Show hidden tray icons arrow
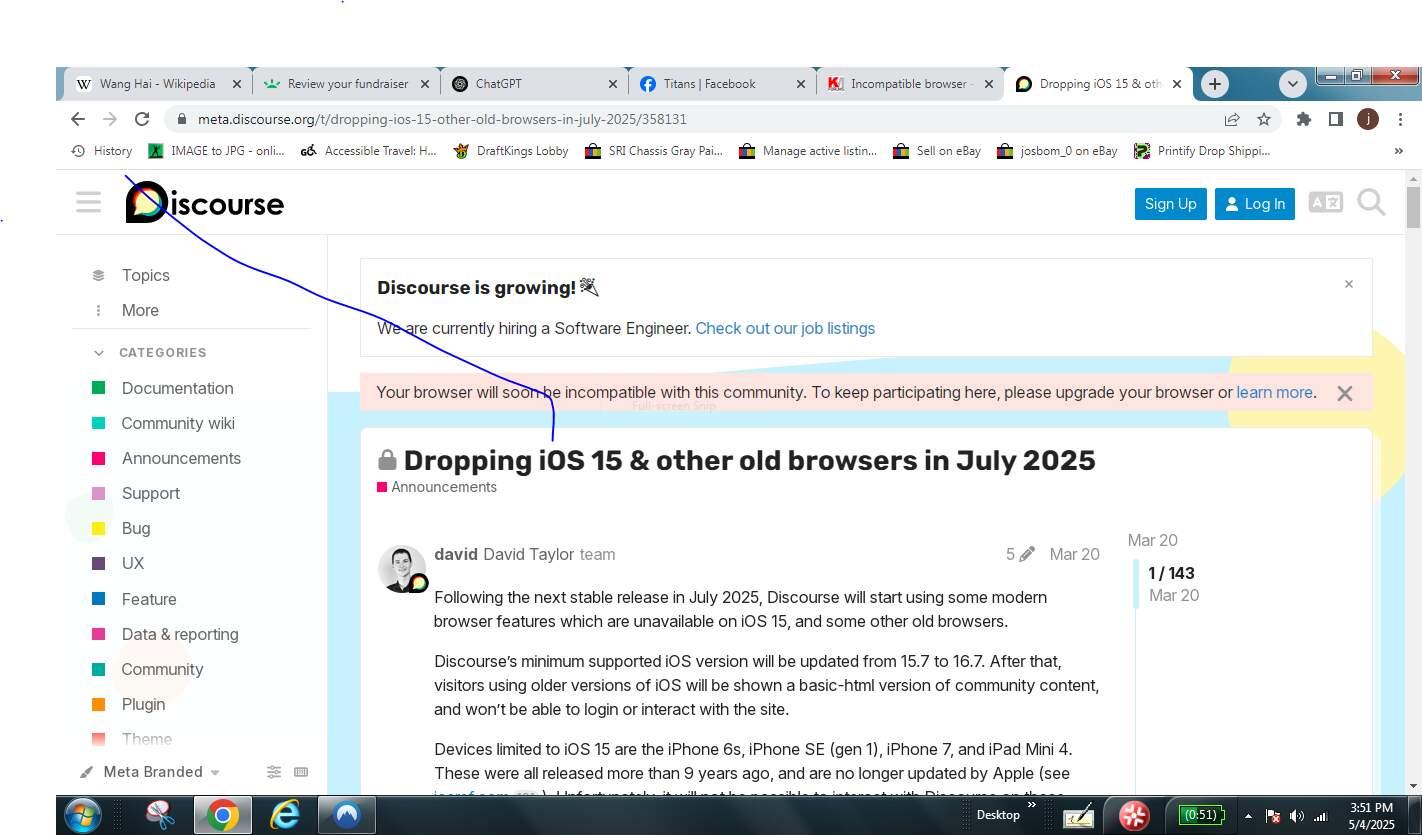Image resolution: width=1422 pixels, height=835 pixels. (1248, 816)
